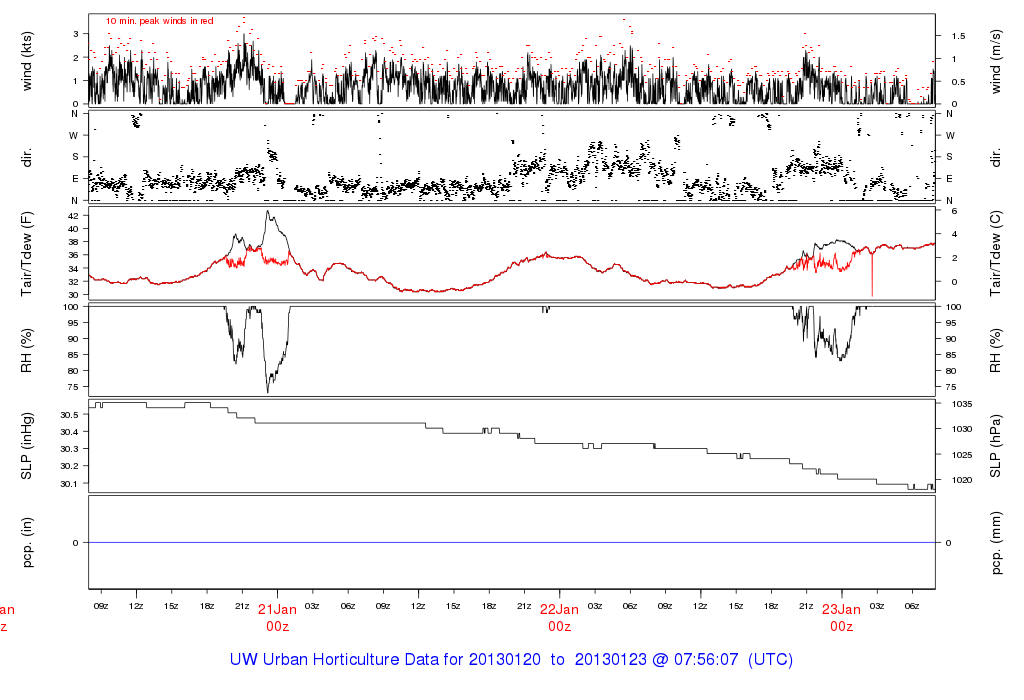Image resolution: width=1024 pixels, height=700 pixels.
Task: Click the '1020' hPa tick label
Action: tap(961, 480)
